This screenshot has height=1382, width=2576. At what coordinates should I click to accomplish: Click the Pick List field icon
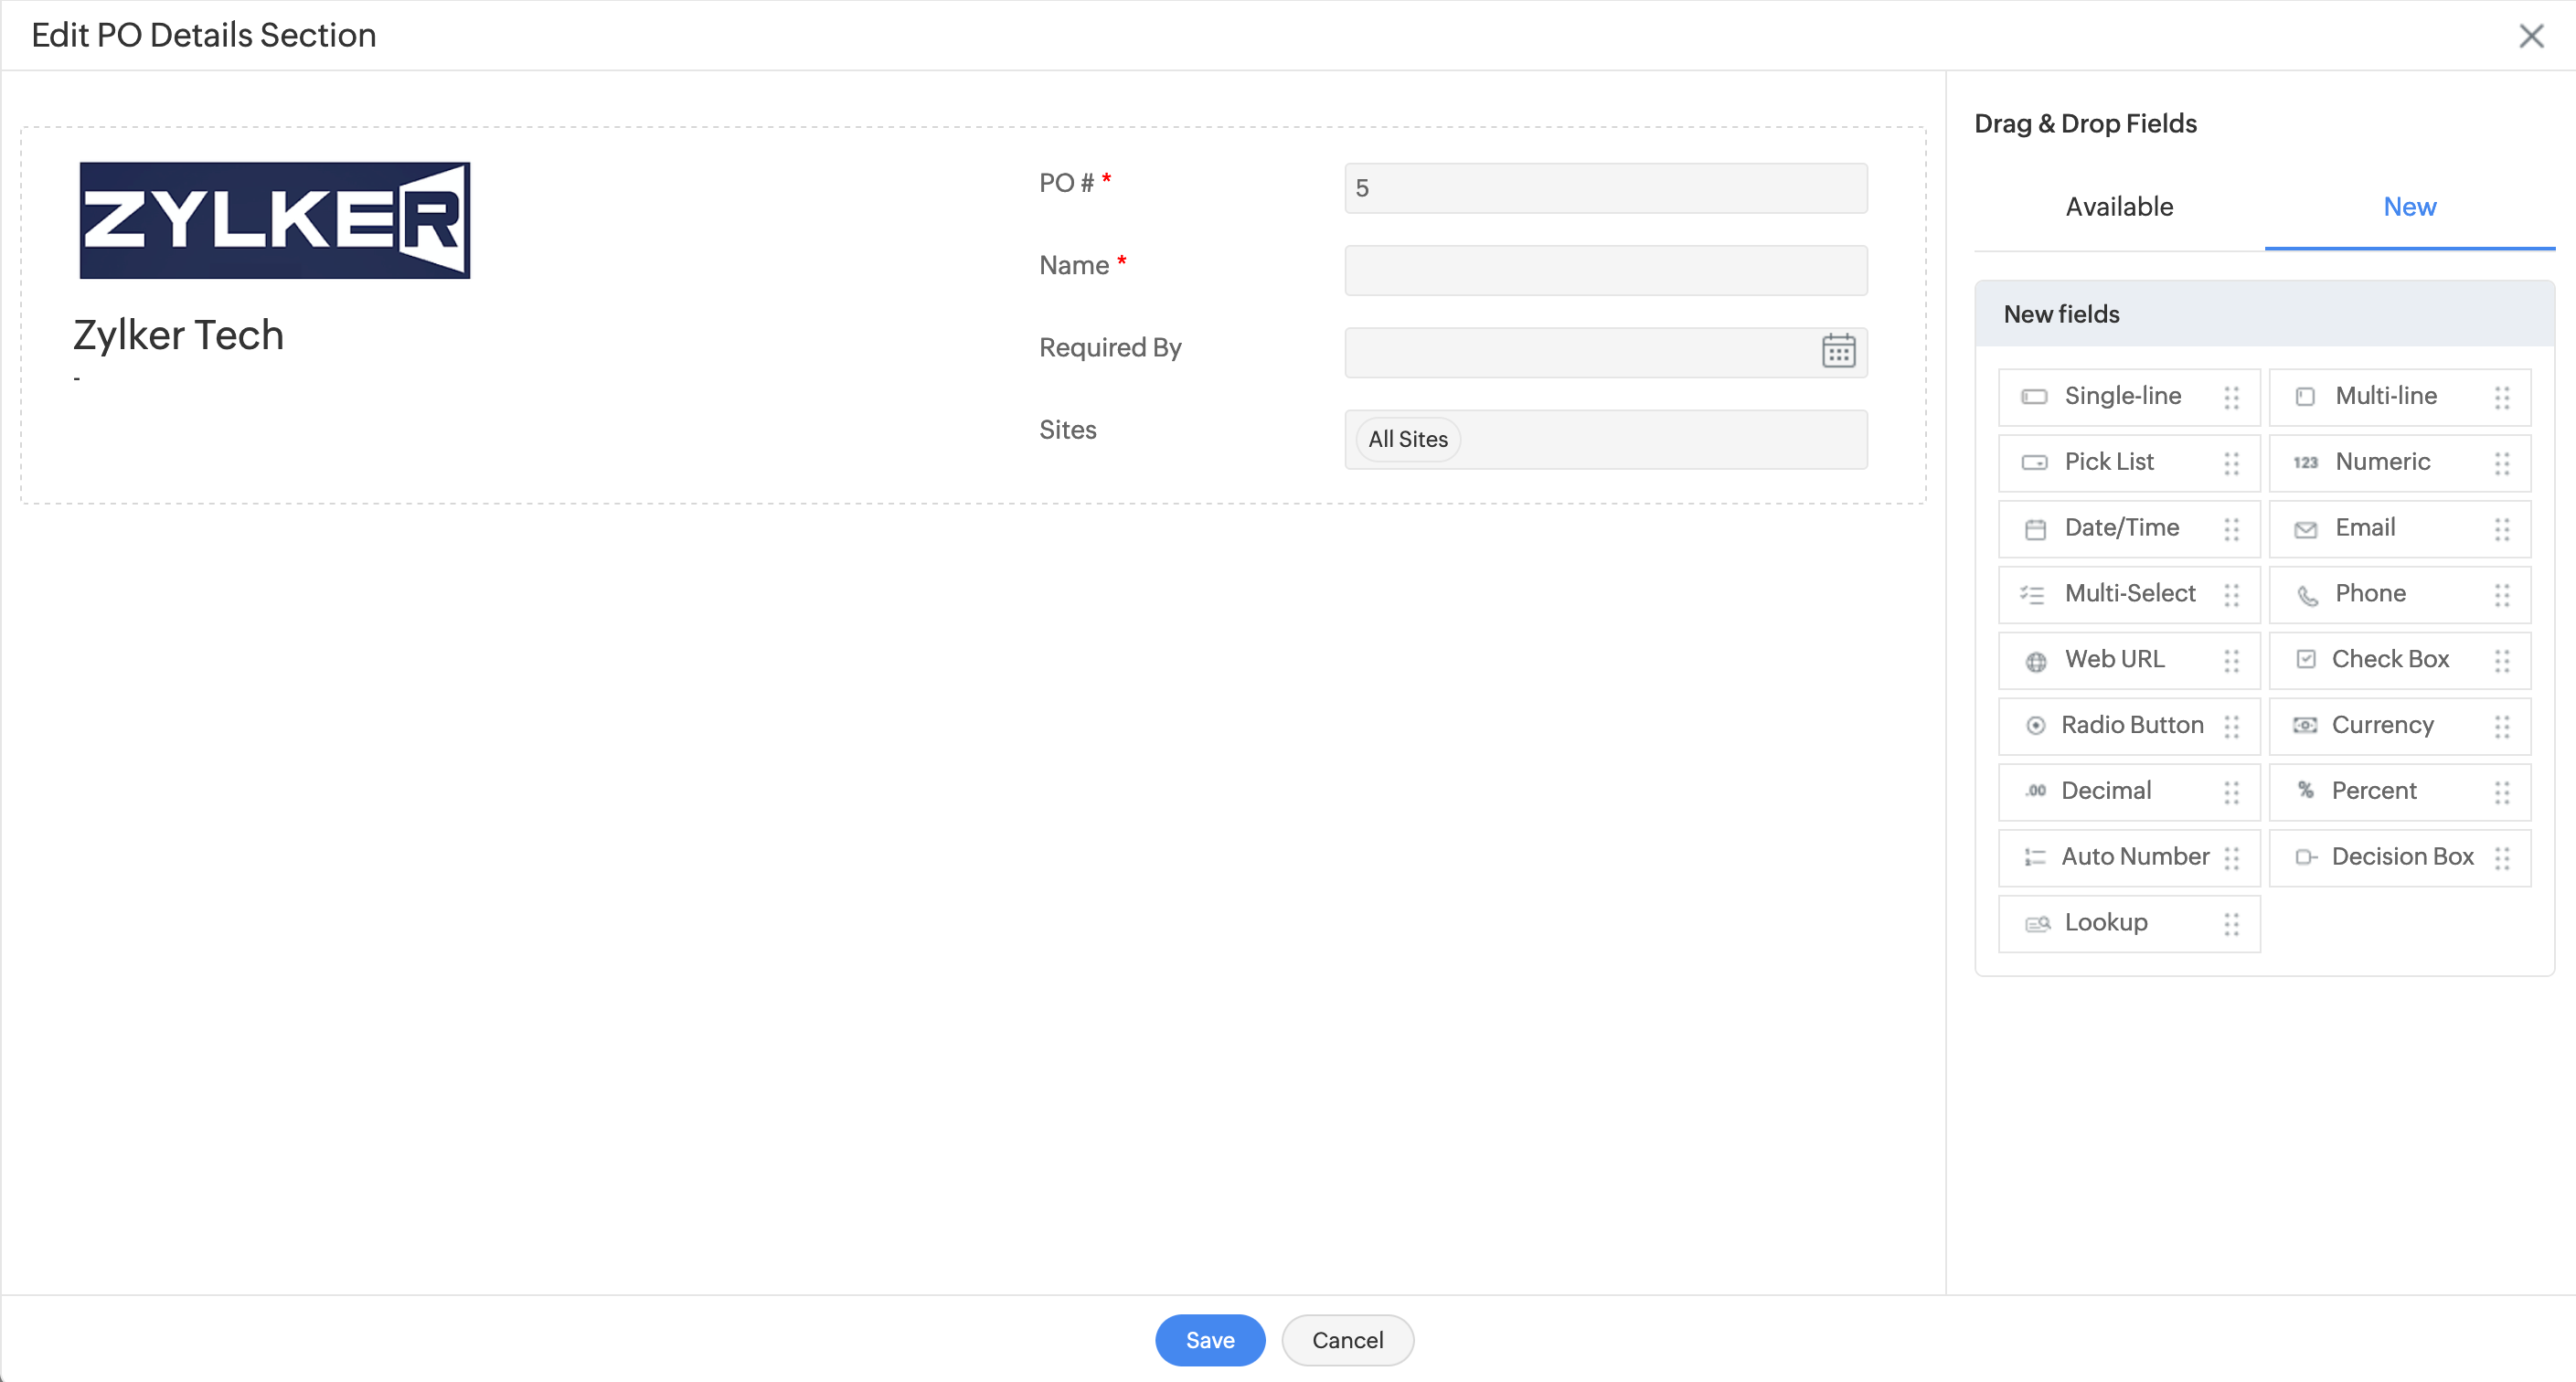tap(2034, 463)
